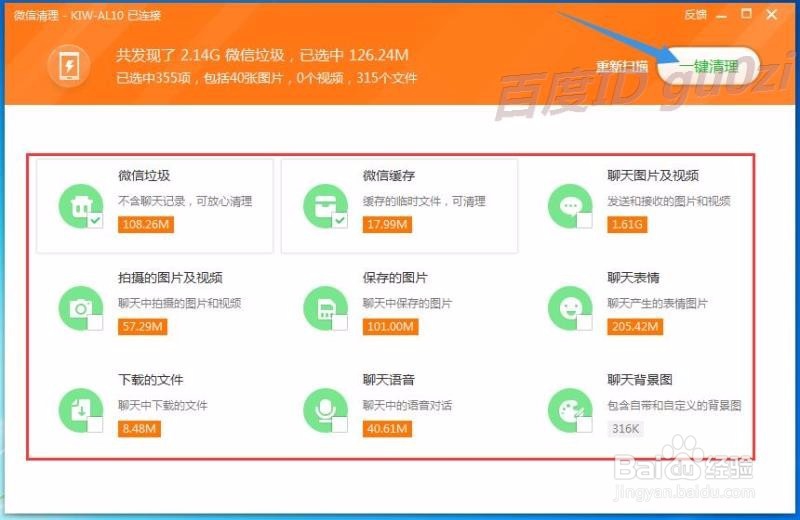This screenshot has height=520, width=800.
Task: Check the 聊天背景图 checkbox
Action: point(584,425)
